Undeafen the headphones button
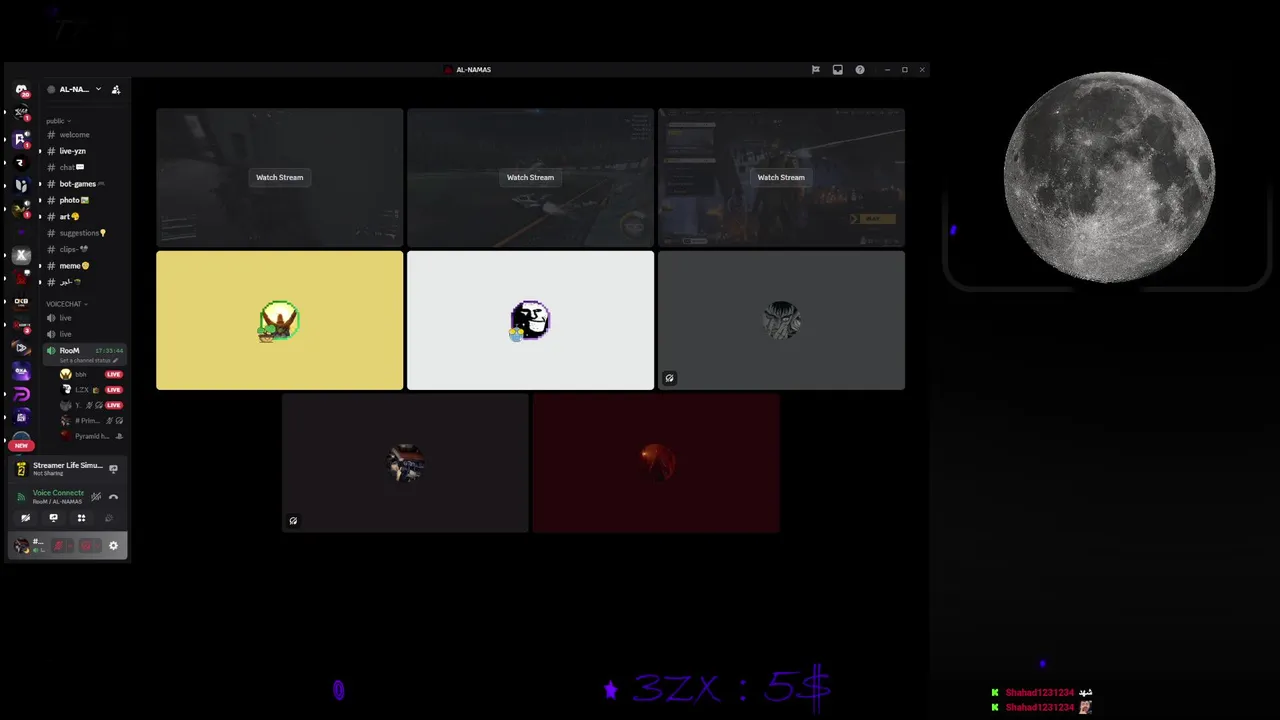Screen dimensions: 1280x720 pos(86,545)
